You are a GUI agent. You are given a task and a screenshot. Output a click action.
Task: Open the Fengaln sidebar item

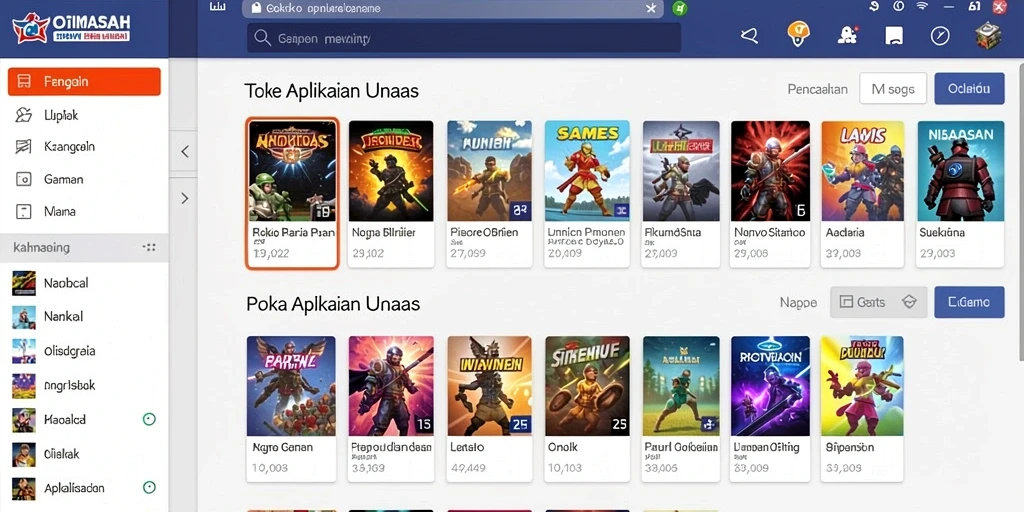click(x=84, y=82)
